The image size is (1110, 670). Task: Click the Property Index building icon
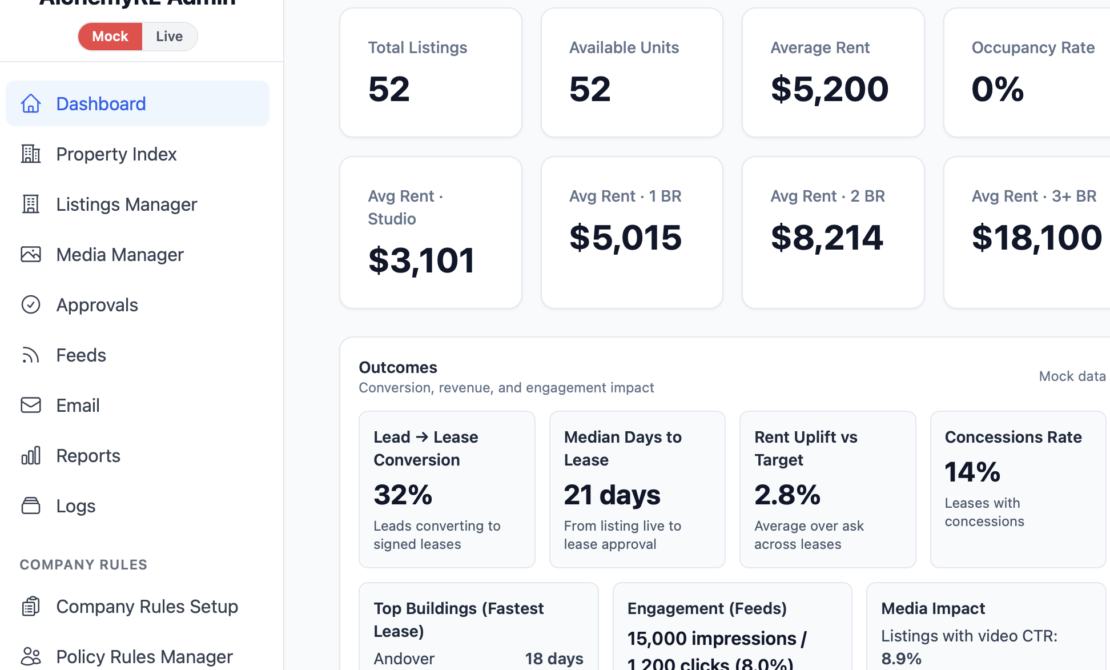pyautogui.click(x=31, y=154)
